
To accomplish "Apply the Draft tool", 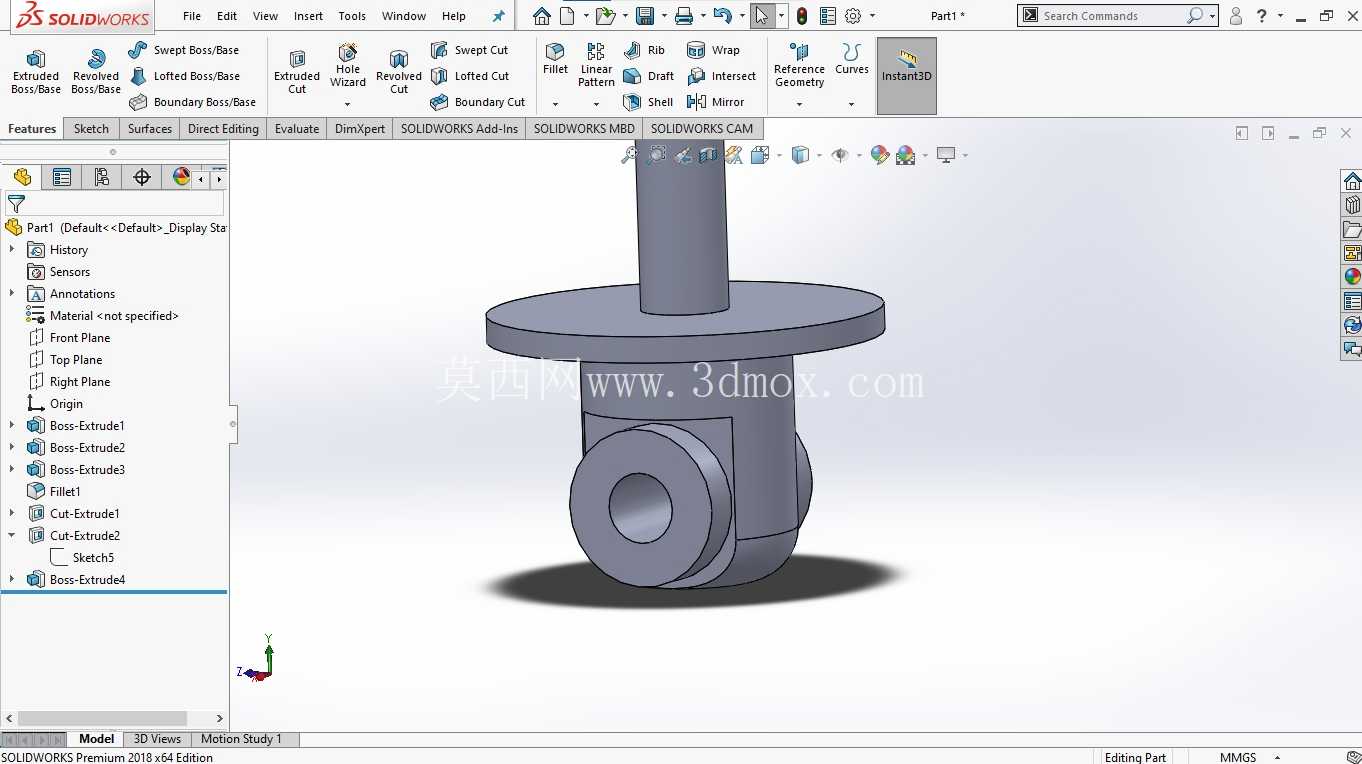I will click(x=648, y=76).
